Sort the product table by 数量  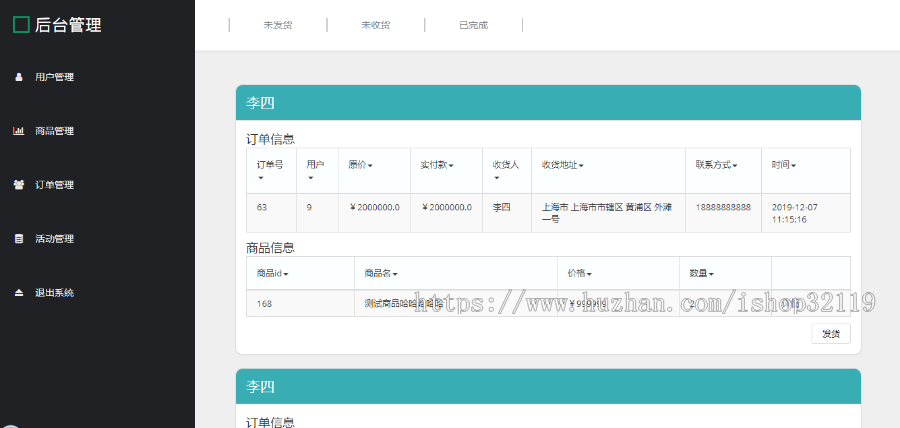[701, 273]
